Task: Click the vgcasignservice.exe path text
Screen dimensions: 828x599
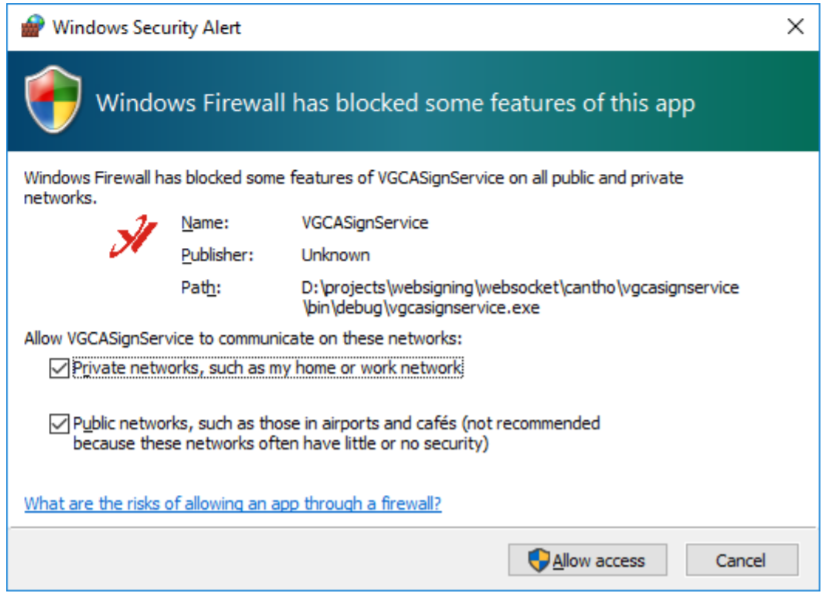Action: pos(520,297)
